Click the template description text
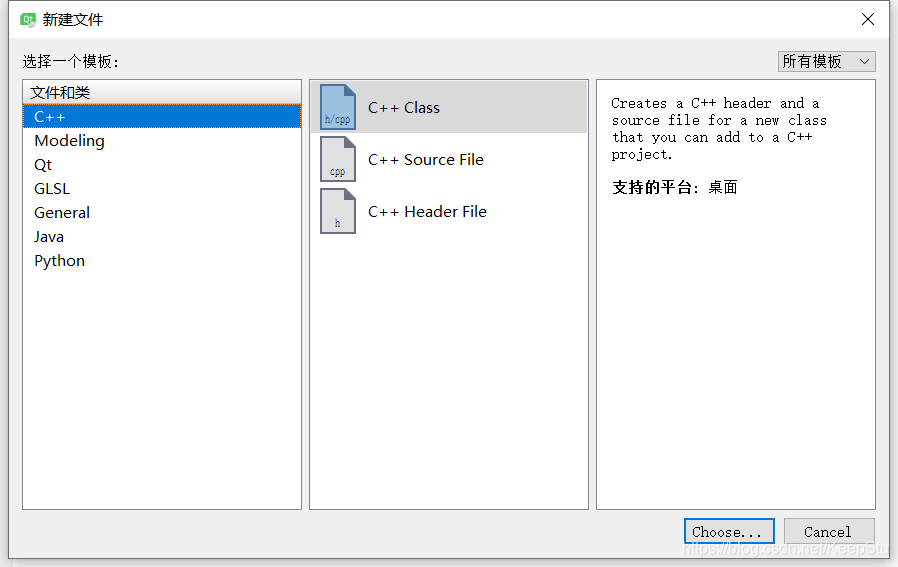 [x=719, y=129]
